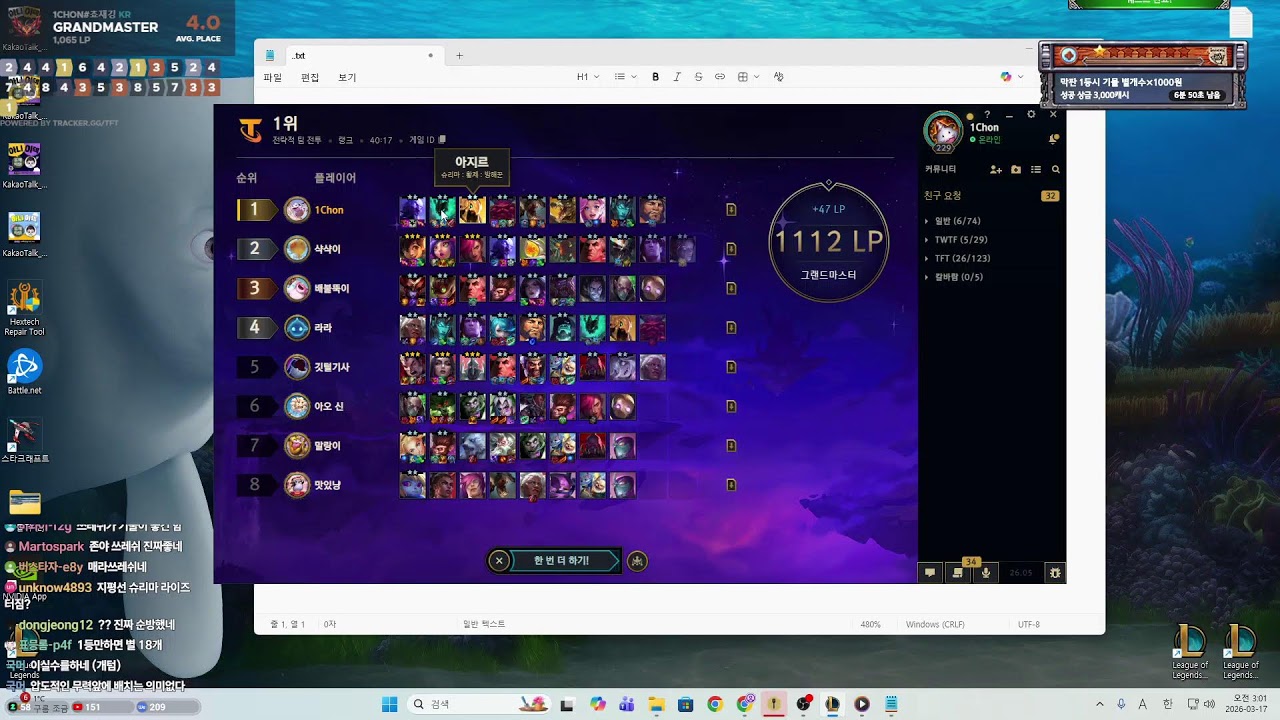Screen dimensions: 1280x720
Task: Insert a link in Notepad toolbar
Action: coord(720,77)
